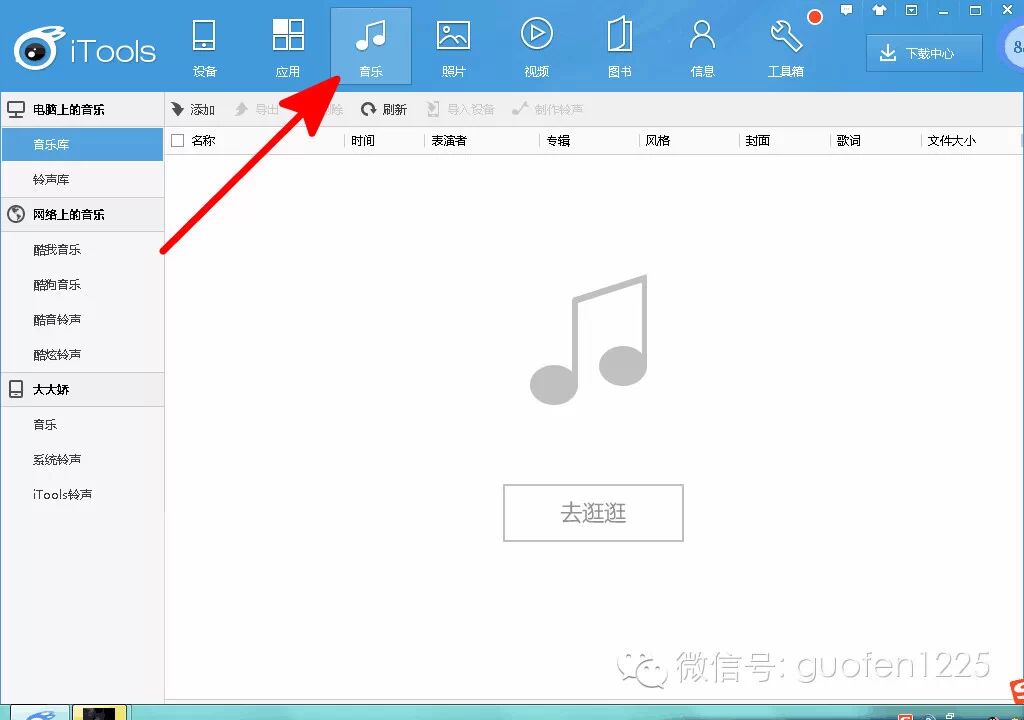1024x720 pixels.
Task: Select iTools铃声 under the device
Action: [82, 495]
